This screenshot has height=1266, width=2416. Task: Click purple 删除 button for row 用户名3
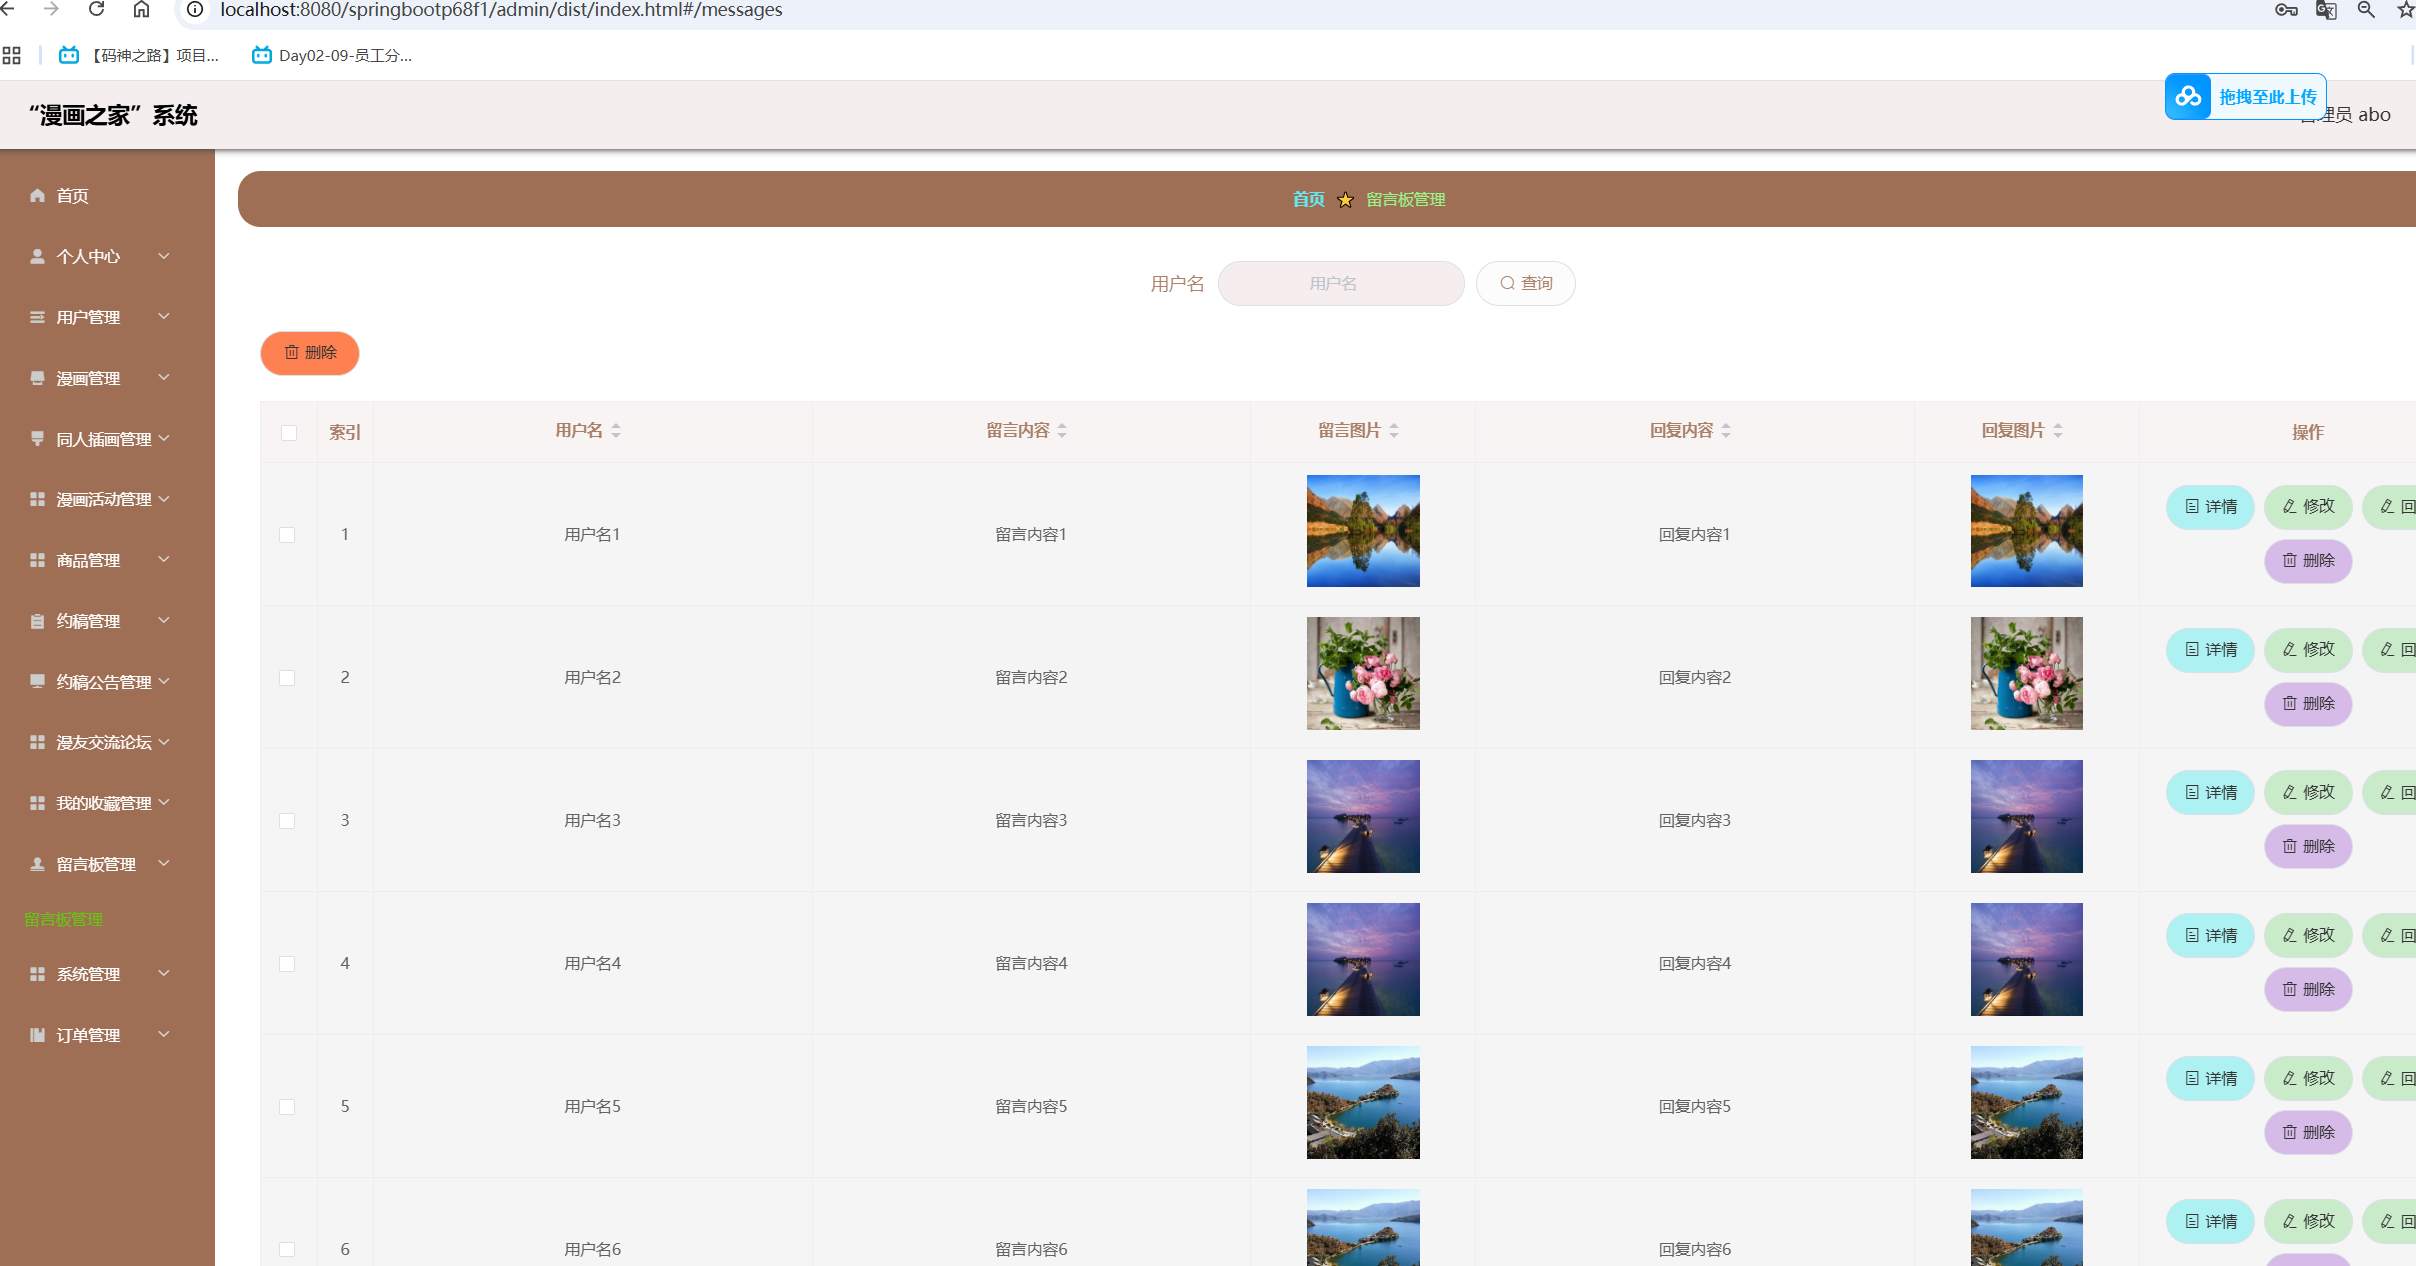pyautogui.click(x=2308, y=846)
